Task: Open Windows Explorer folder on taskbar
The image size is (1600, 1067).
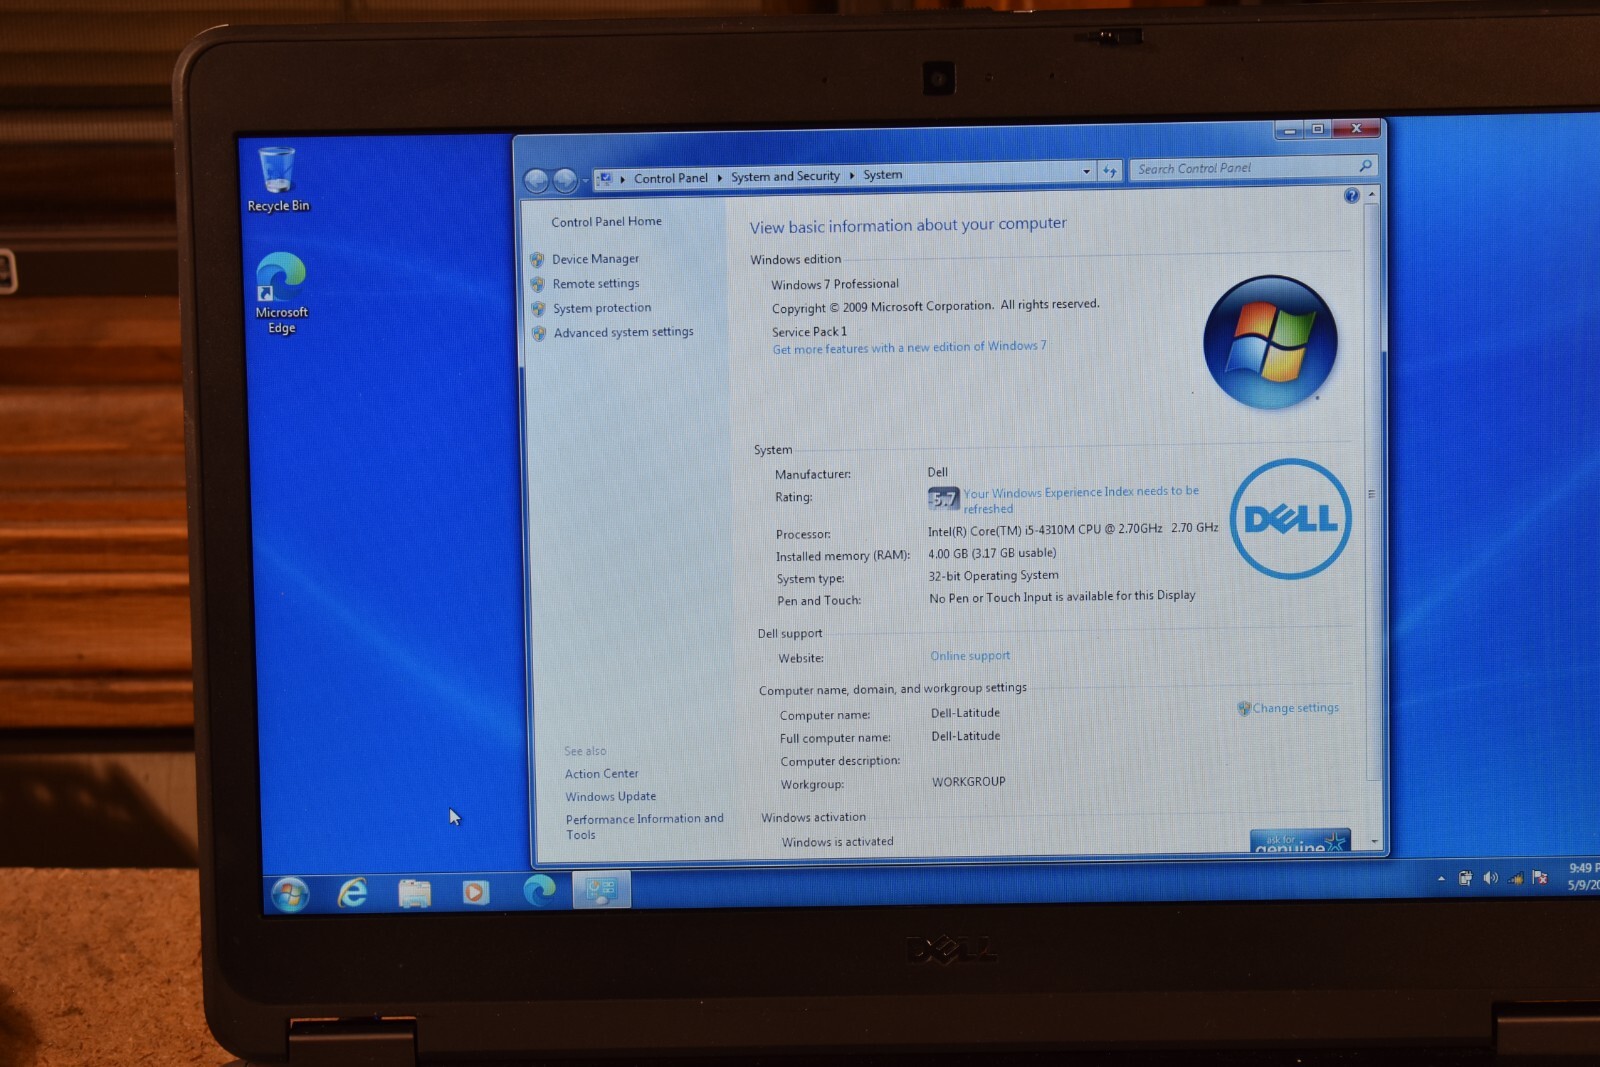Action: (x=414, y=892)
